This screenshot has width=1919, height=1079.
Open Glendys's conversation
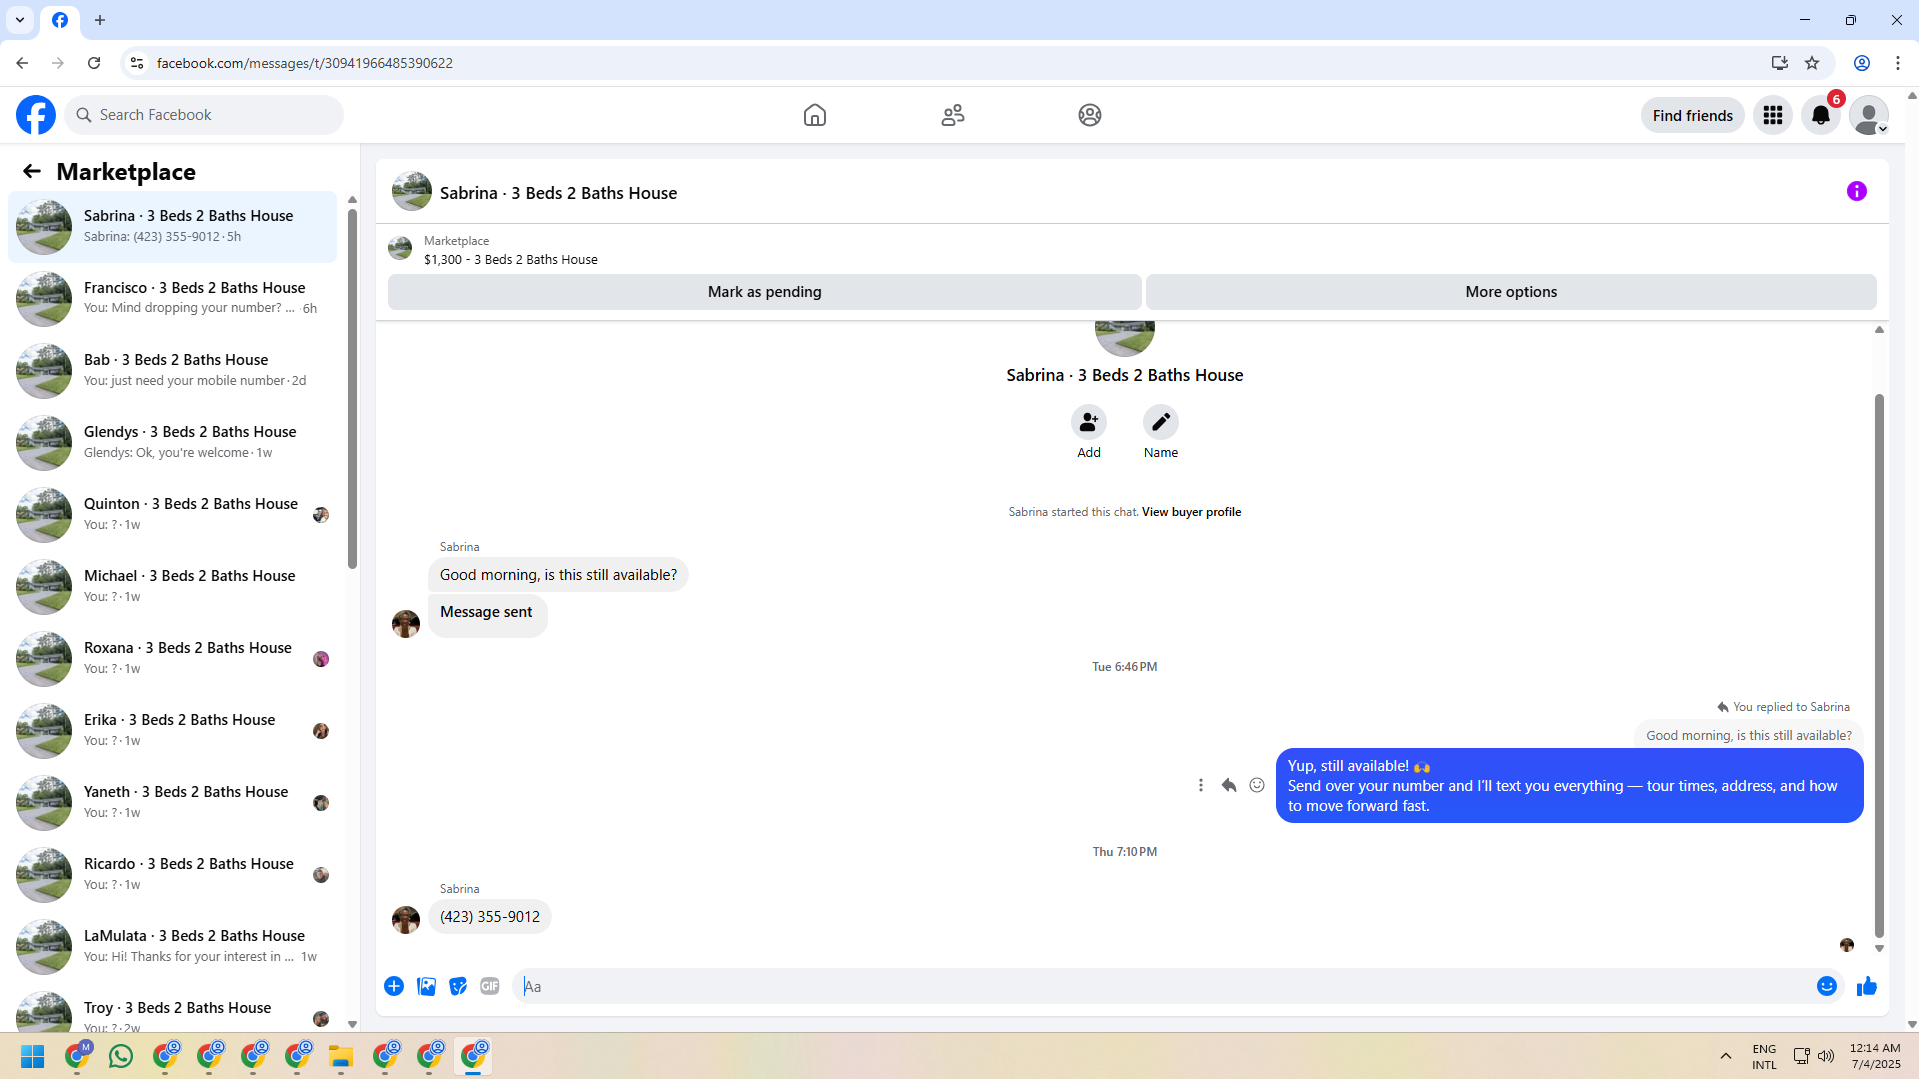tap(173, 442)
